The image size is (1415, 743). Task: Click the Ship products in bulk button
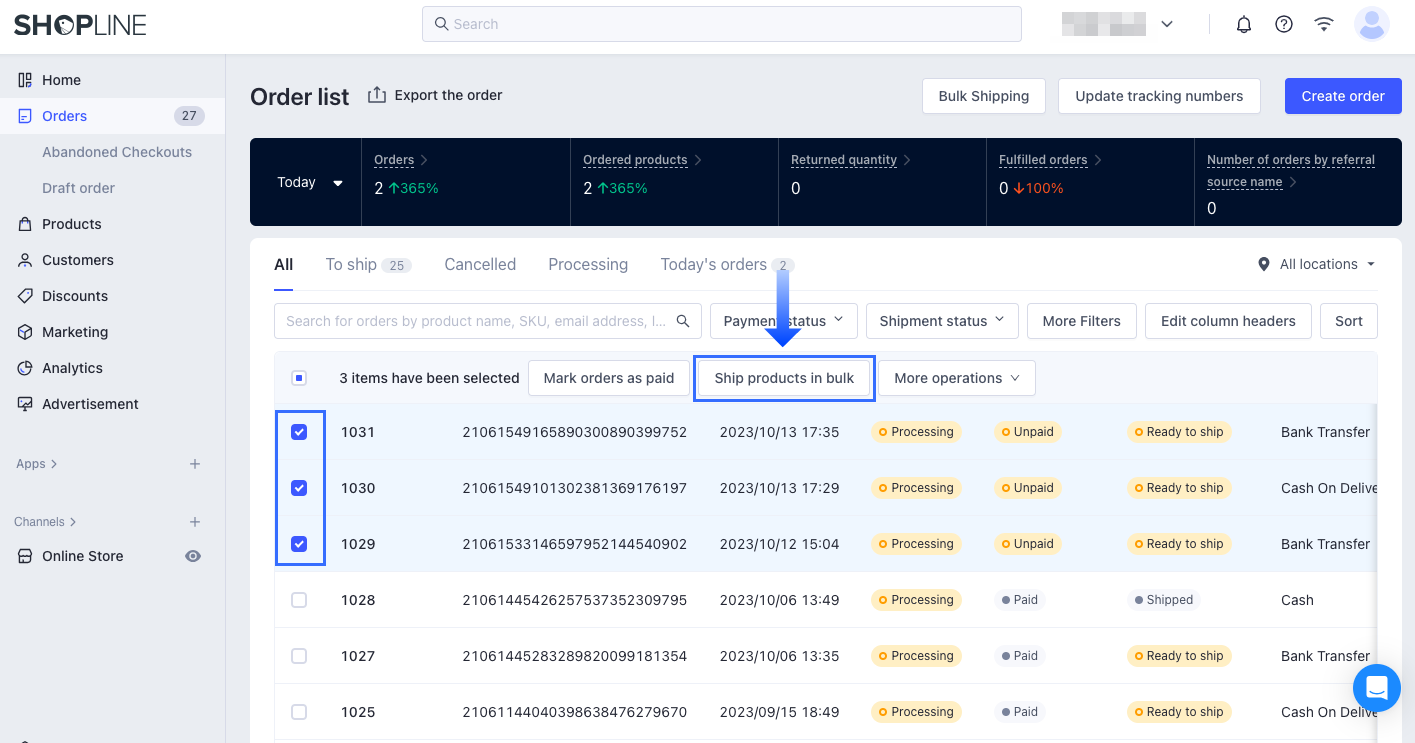784,378
